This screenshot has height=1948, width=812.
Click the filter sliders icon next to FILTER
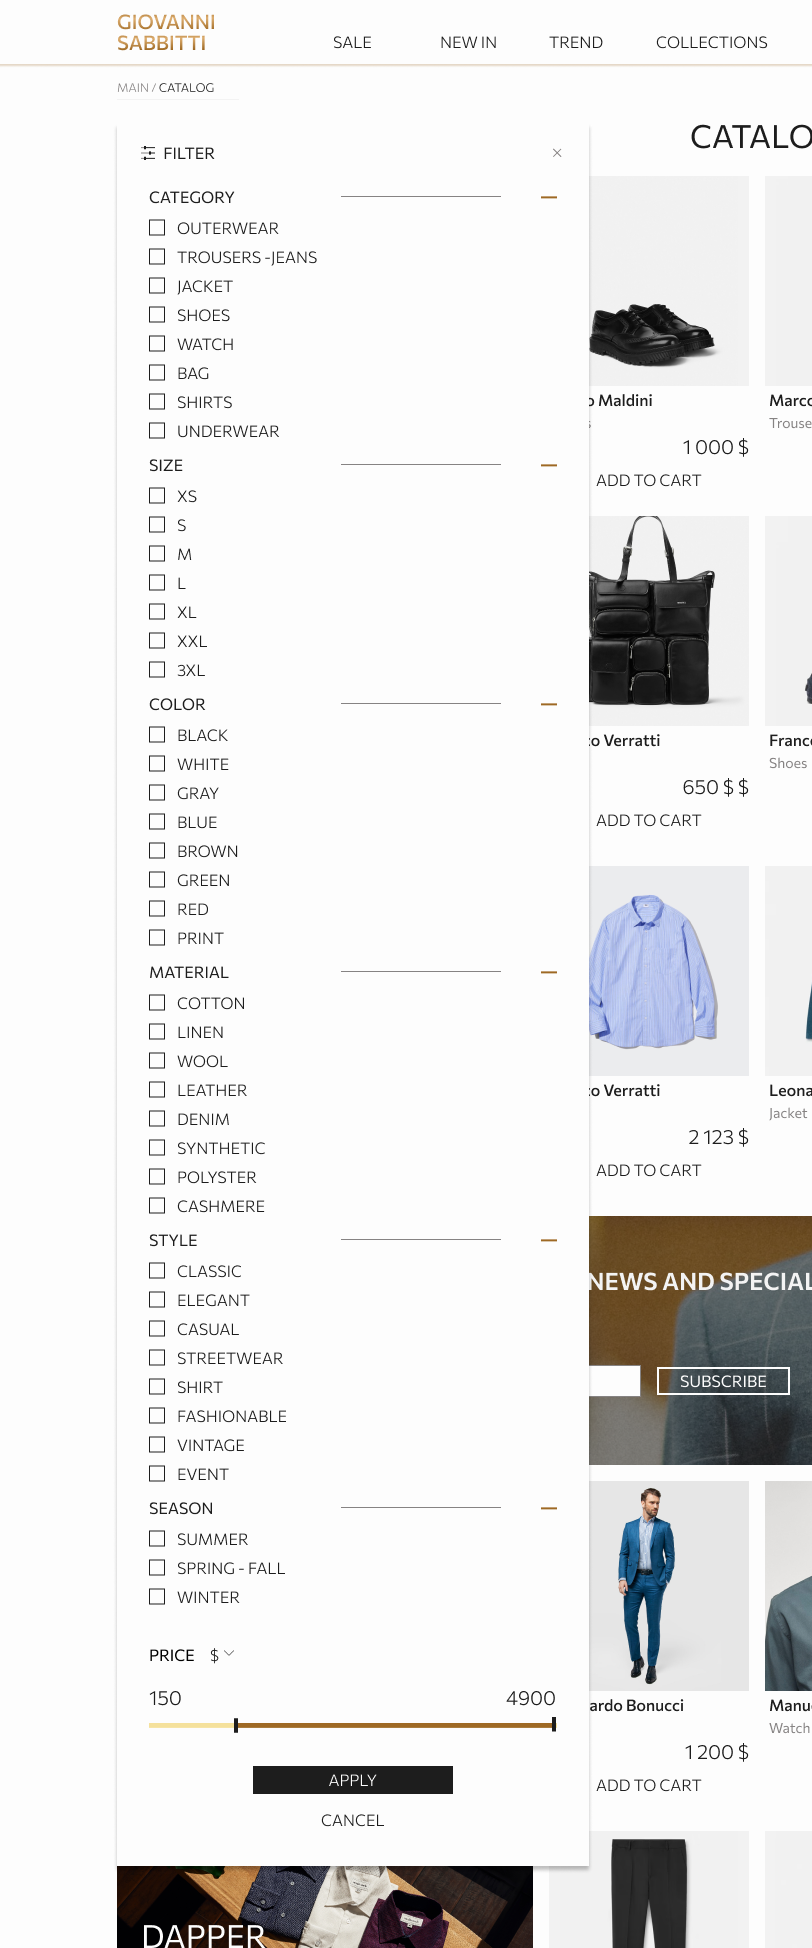149,153
